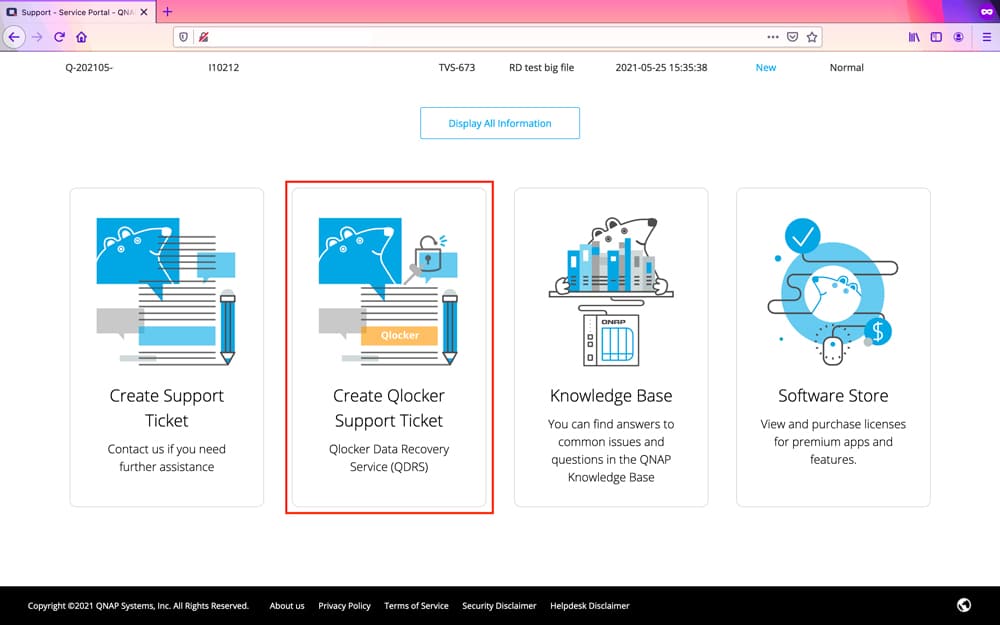The width and height of the screenshot is (1000, 625).
Task: Click the Software Store illustration
Action: (x=833, y=291)
